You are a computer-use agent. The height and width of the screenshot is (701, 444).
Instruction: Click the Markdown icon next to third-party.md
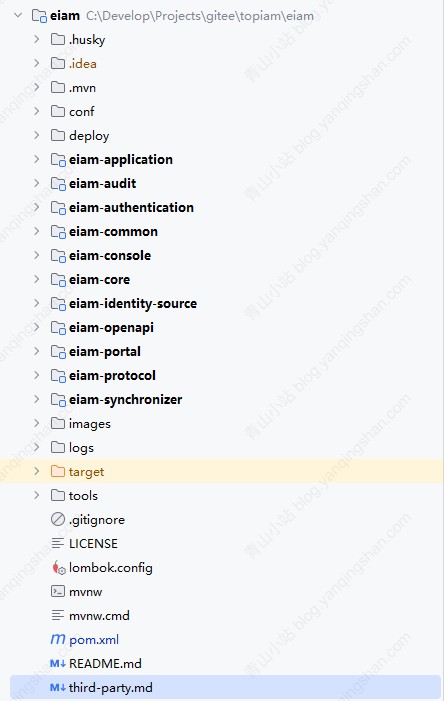coord(58,688)
